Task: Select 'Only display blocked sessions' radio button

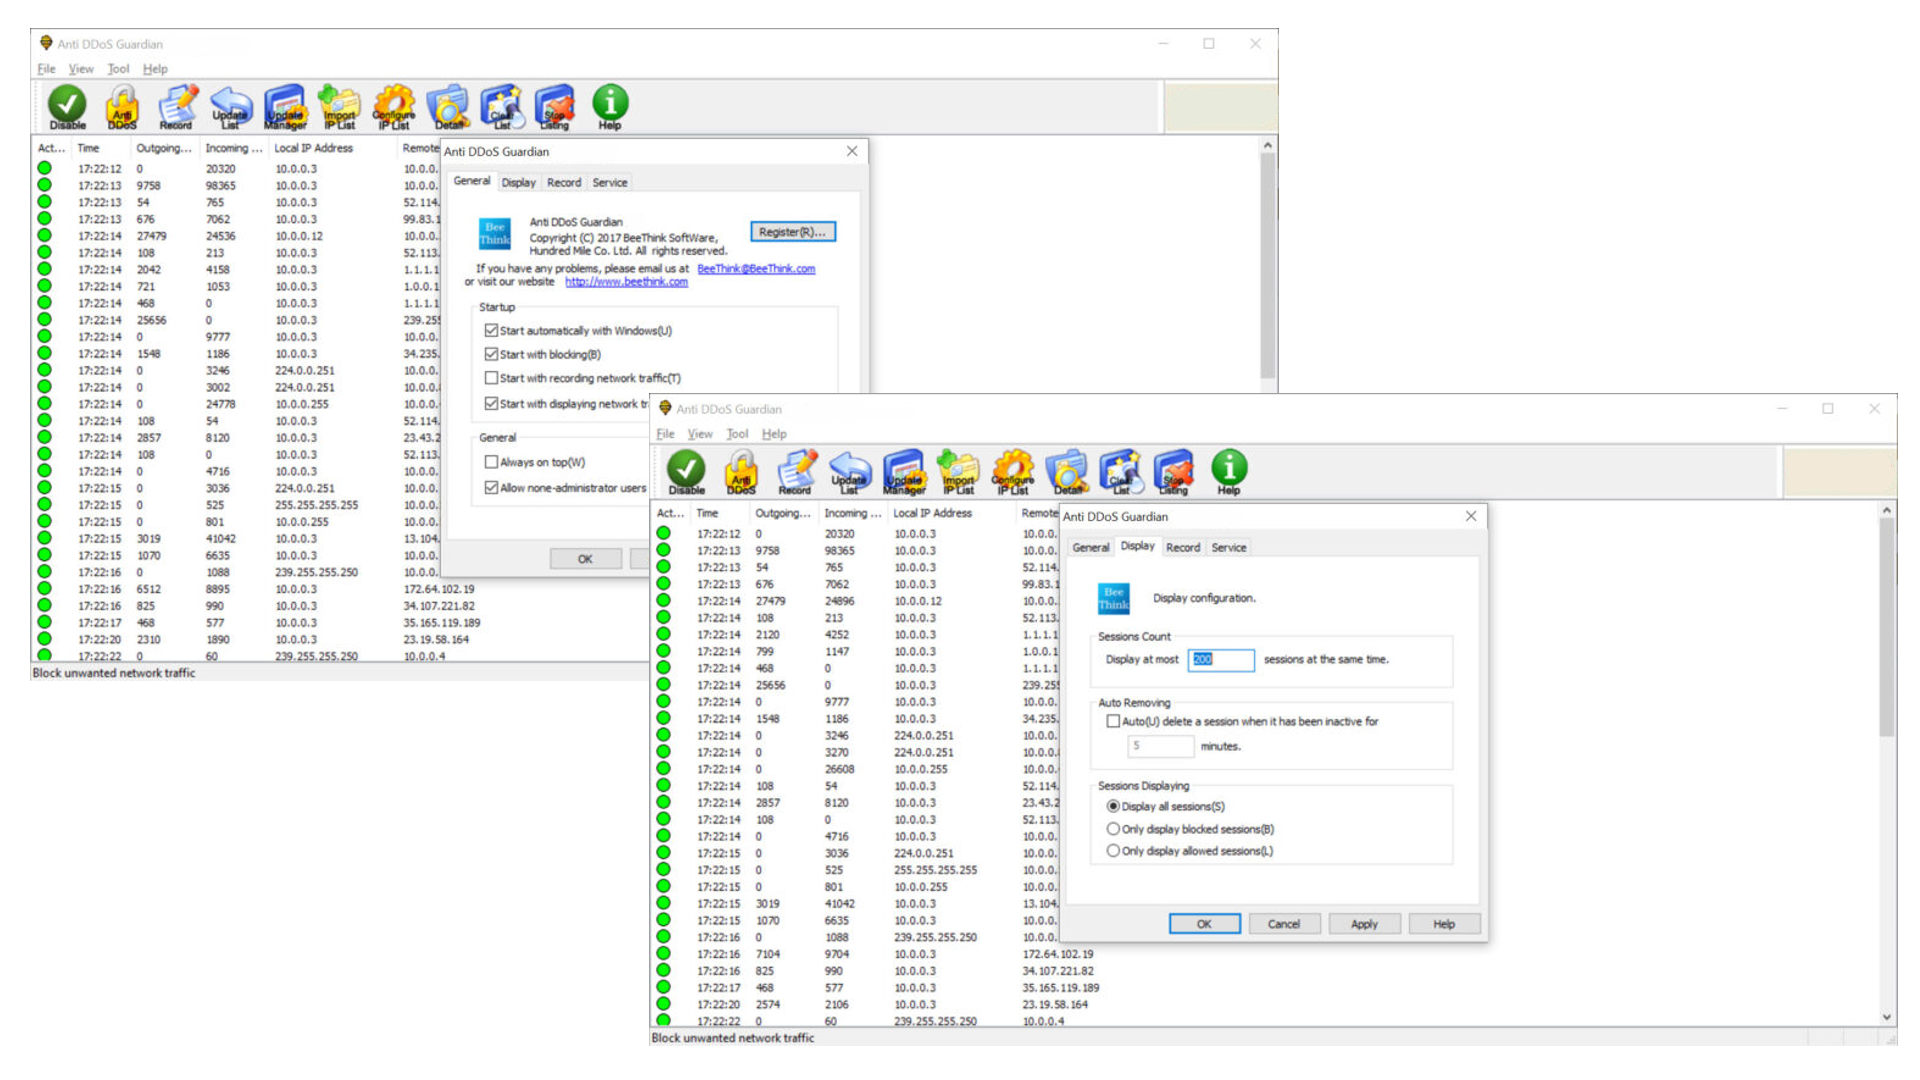Action: 1113,829
